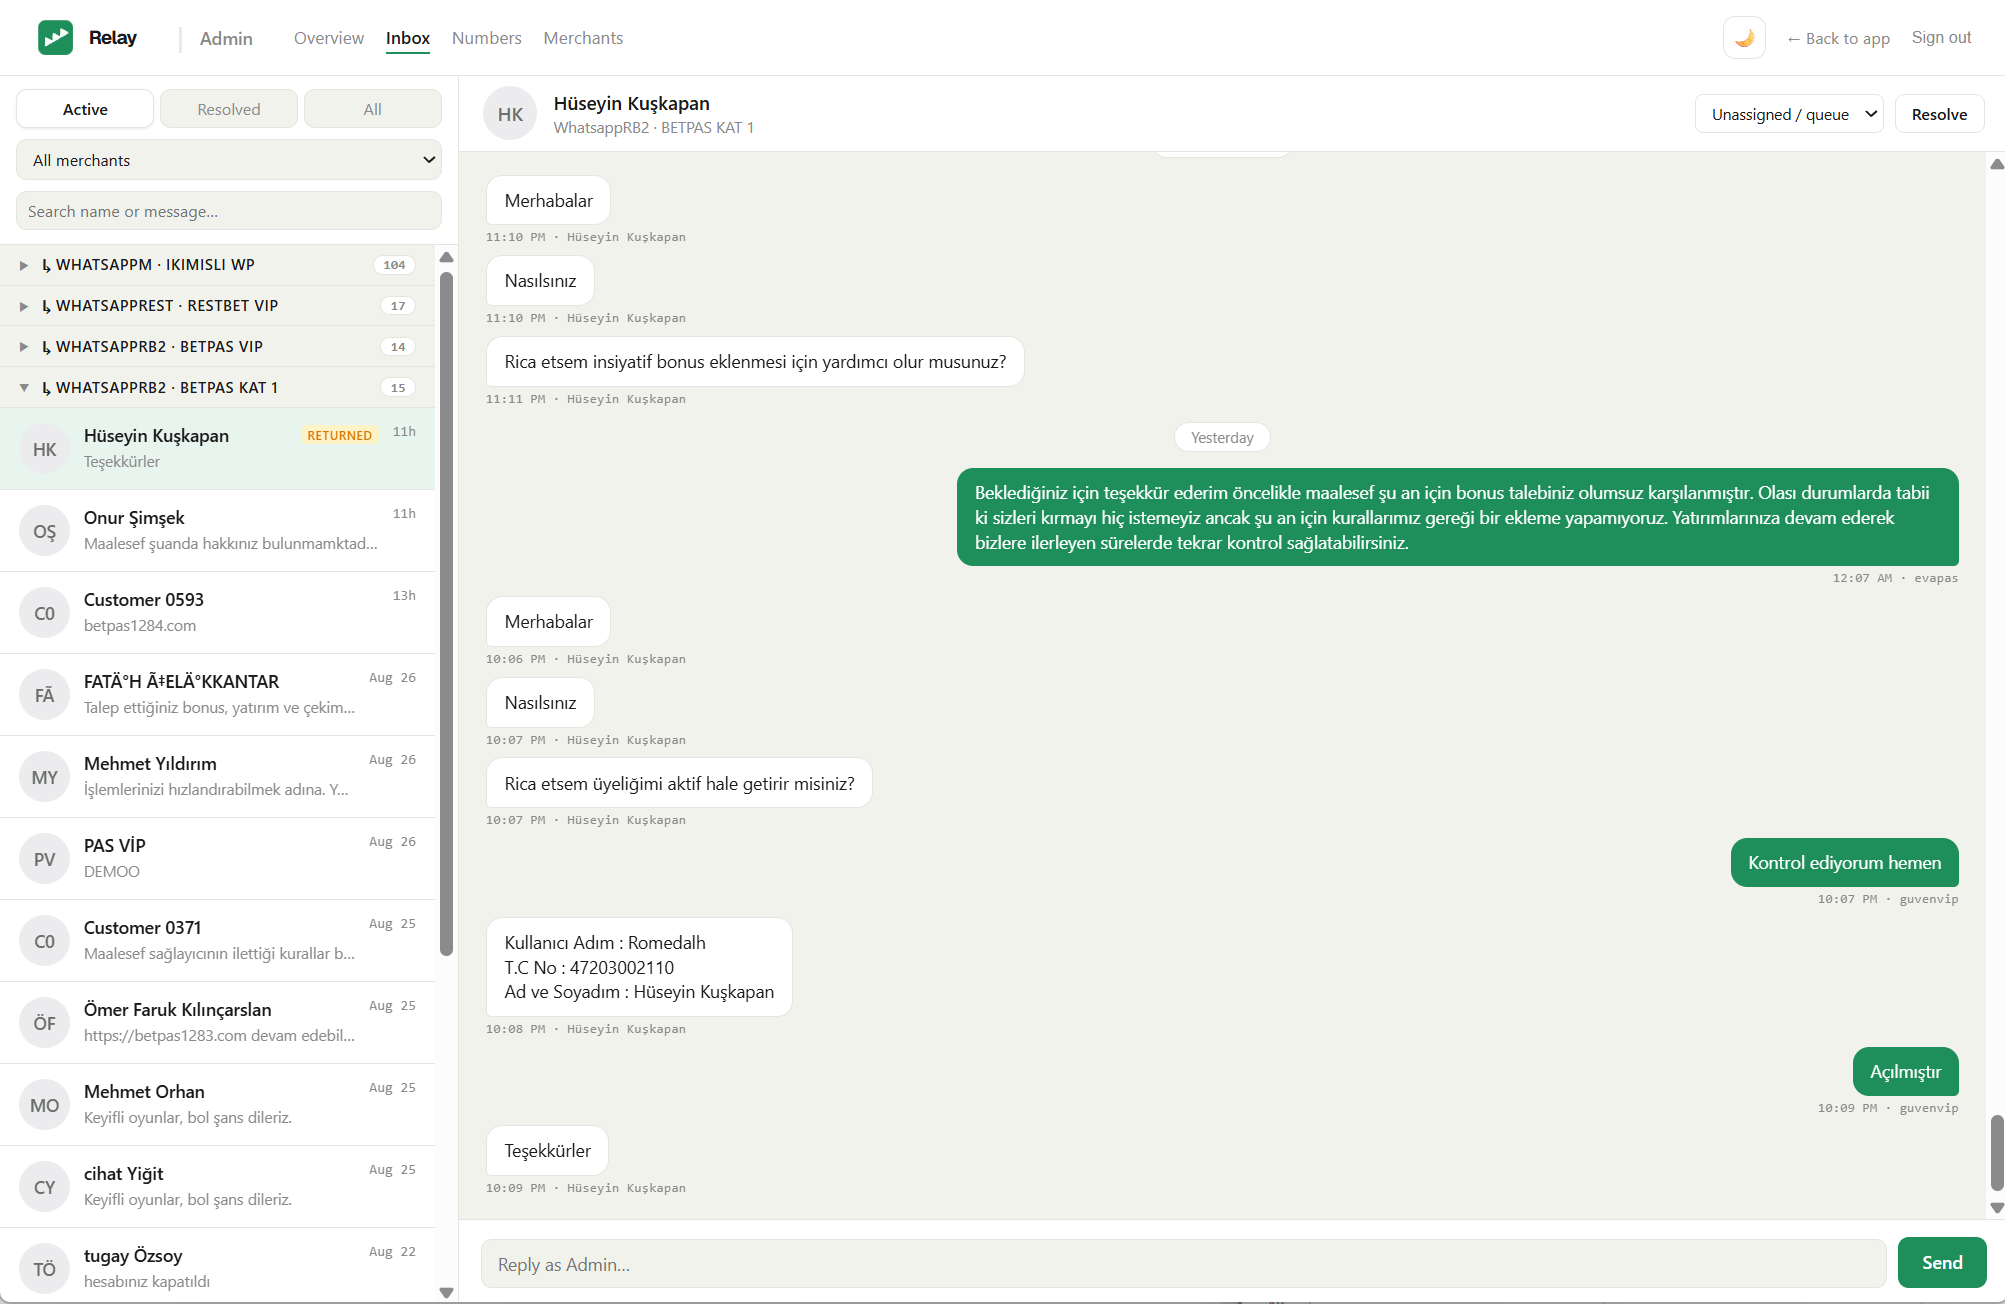Switch to the Resolved filter tab
Screen dimensions: 2005x1304
(229, 109)
